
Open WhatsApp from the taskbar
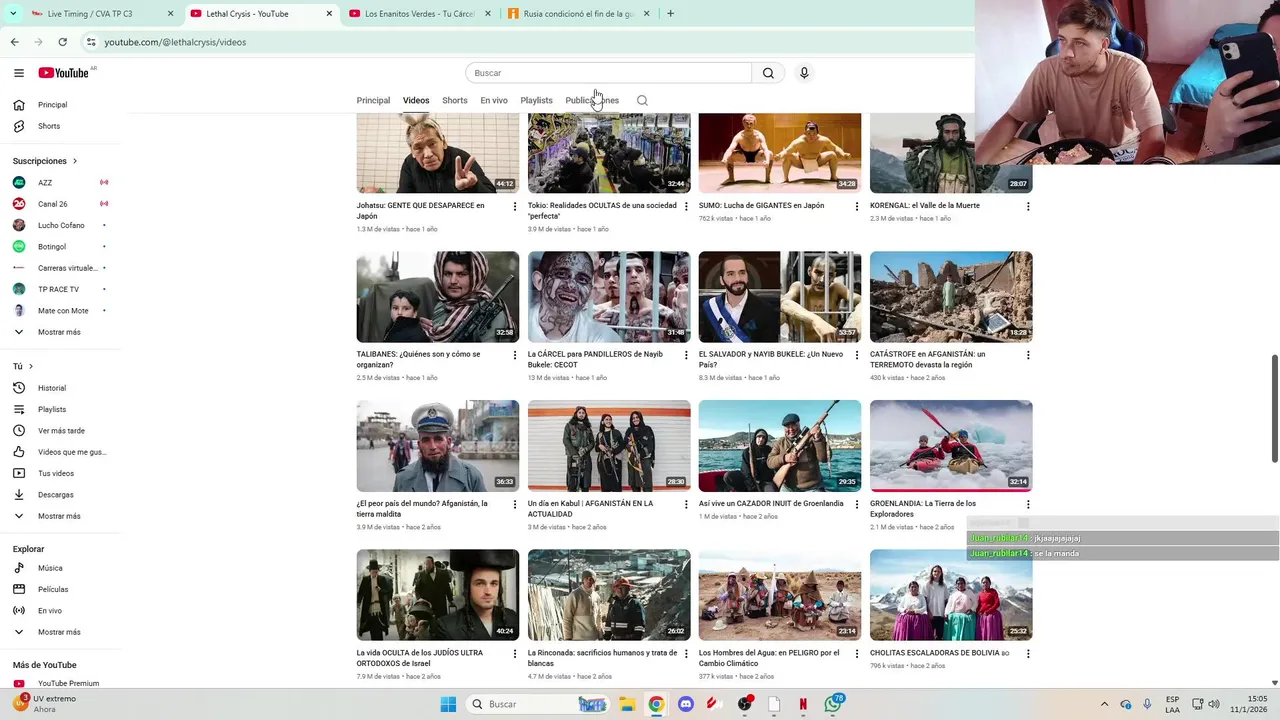tap(832, 704)
